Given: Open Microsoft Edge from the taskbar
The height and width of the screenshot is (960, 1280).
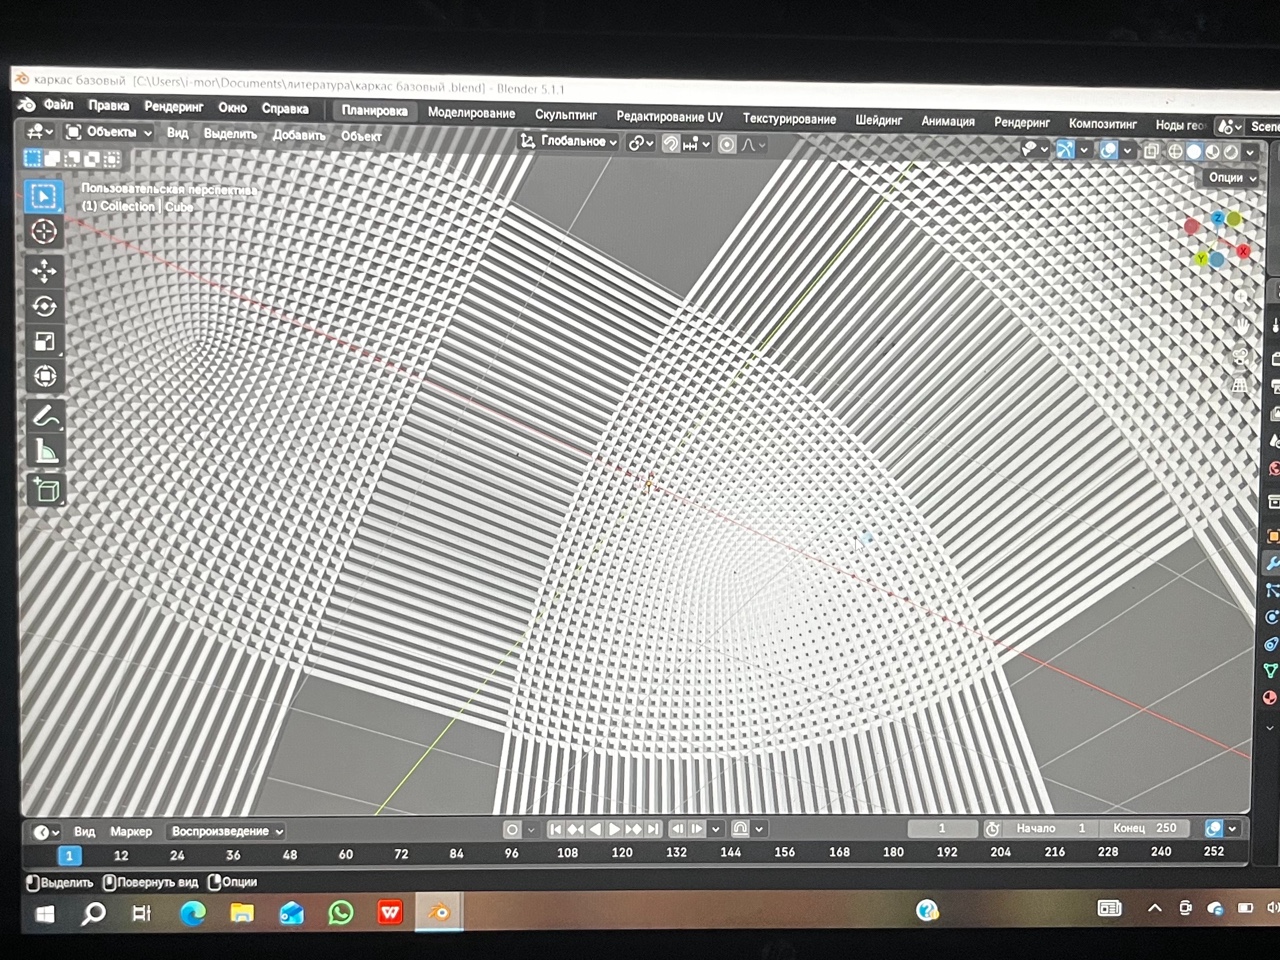Looking at the screenshot, I should tap(192, 912).
